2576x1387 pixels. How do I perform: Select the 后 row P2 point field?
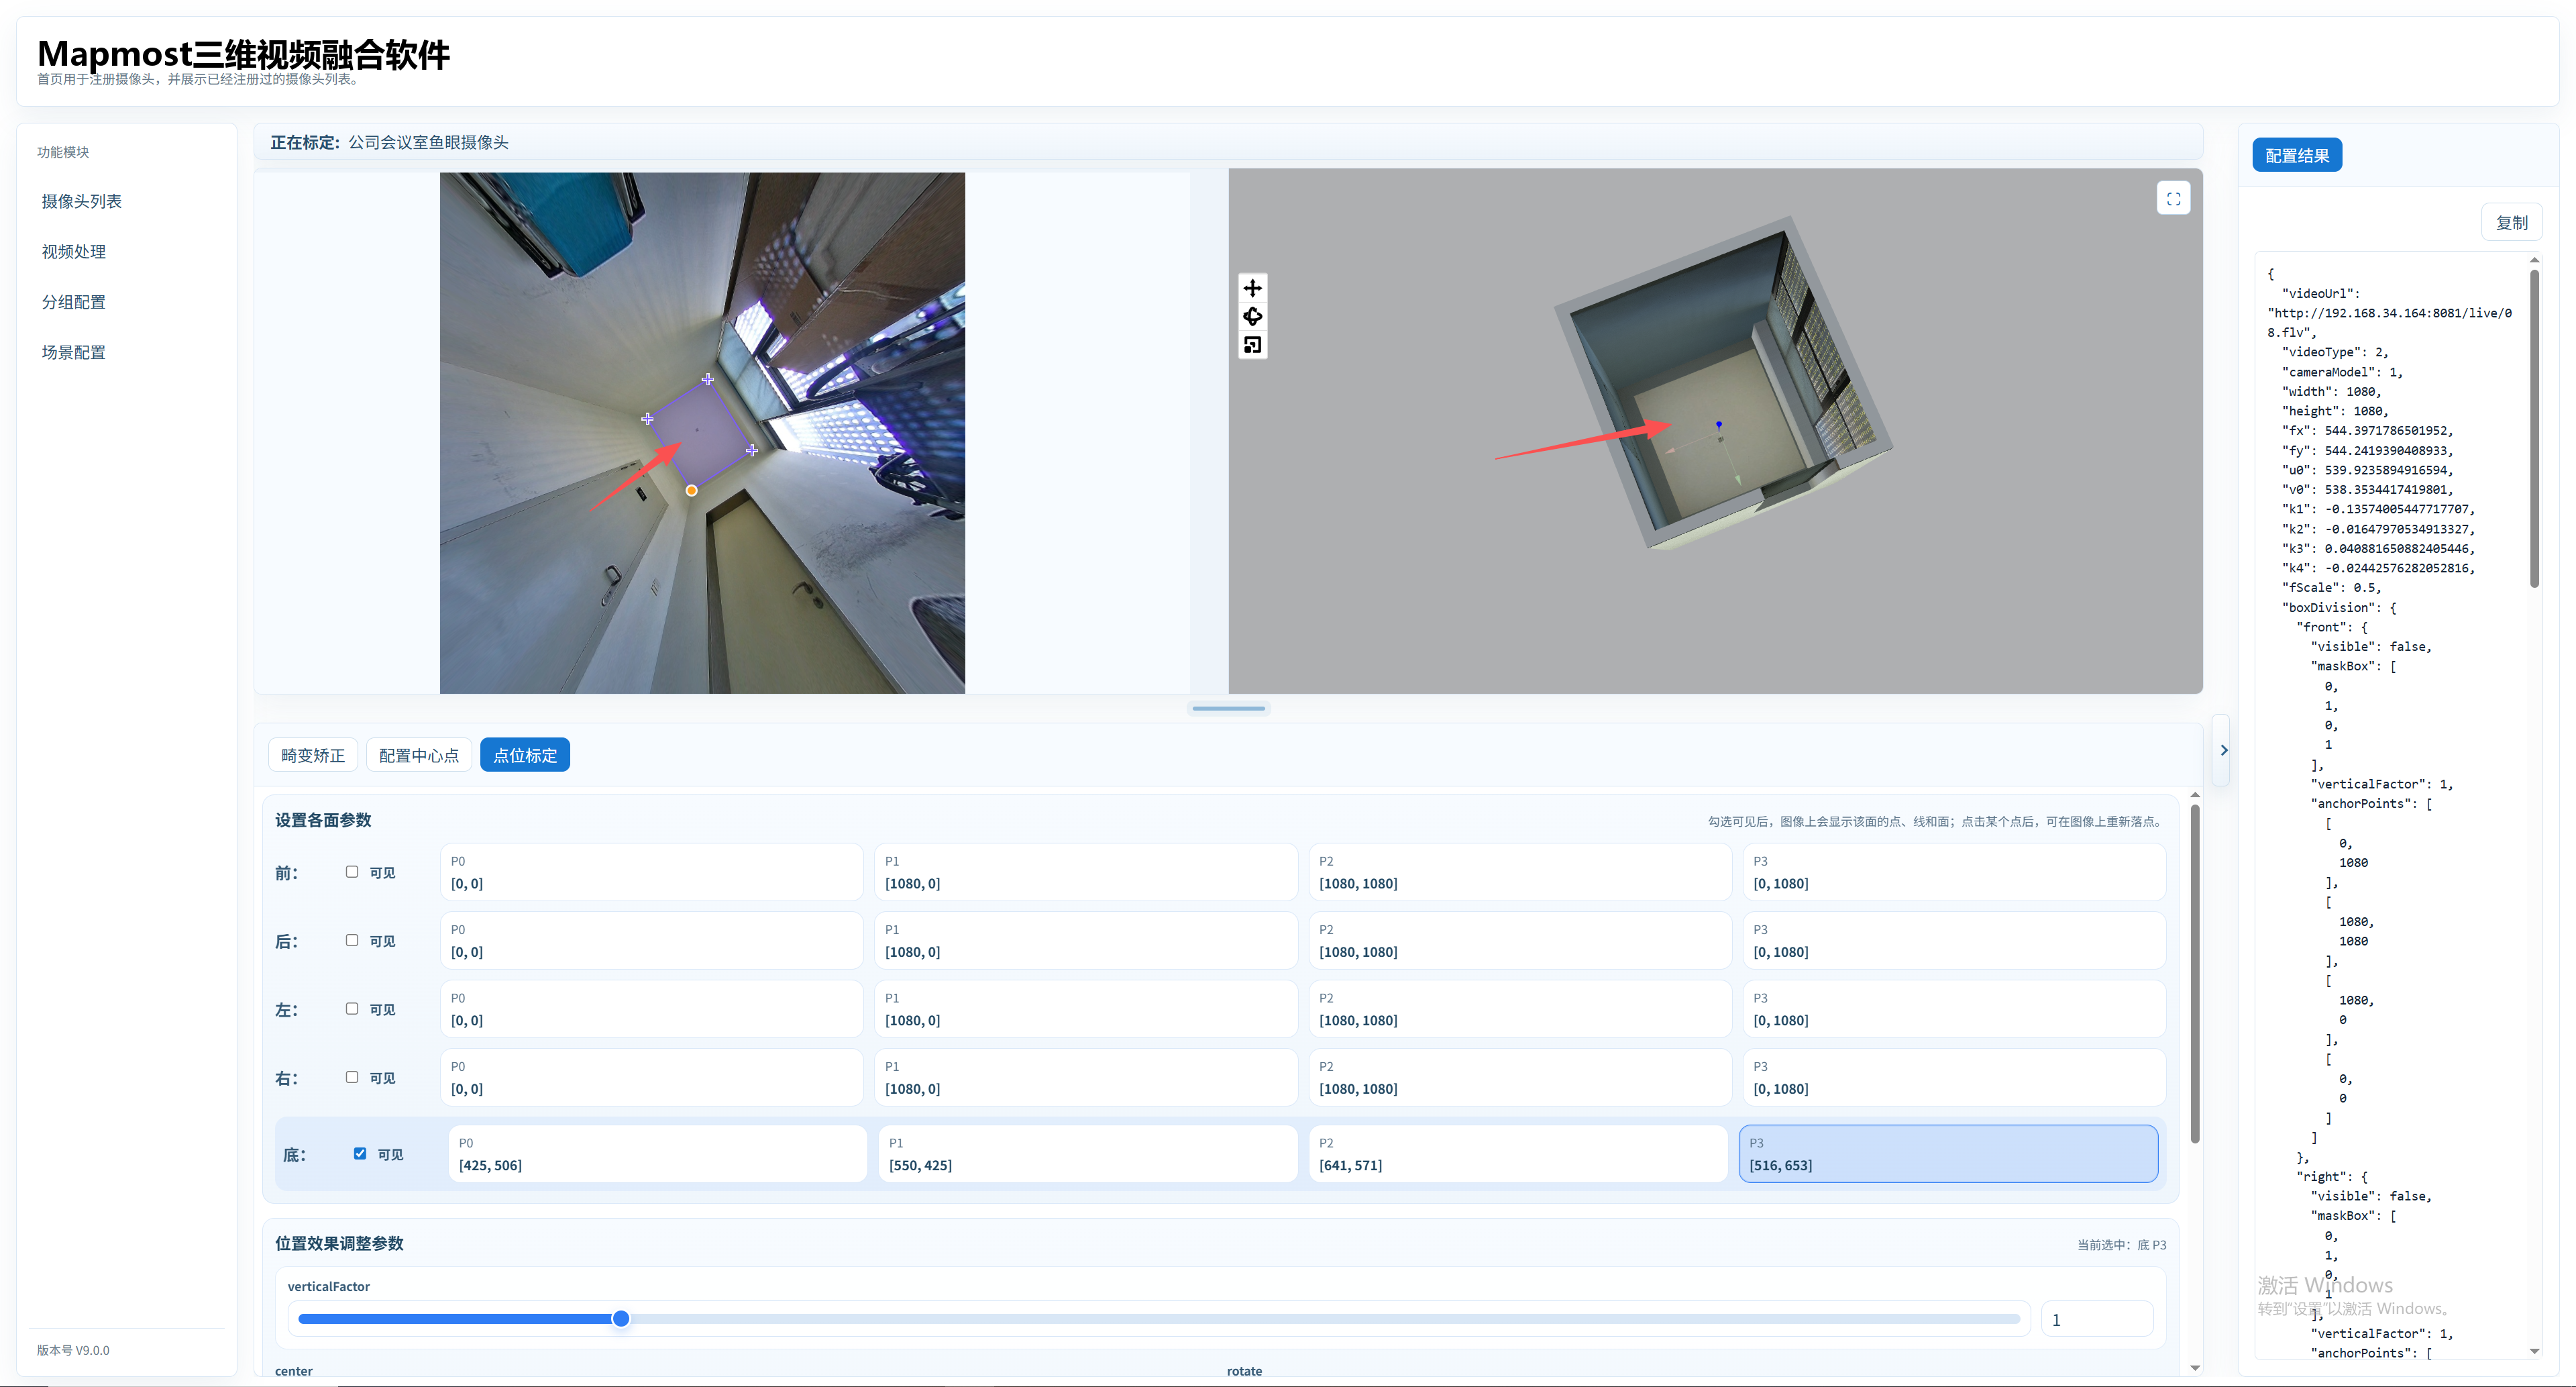(1520, 940)
